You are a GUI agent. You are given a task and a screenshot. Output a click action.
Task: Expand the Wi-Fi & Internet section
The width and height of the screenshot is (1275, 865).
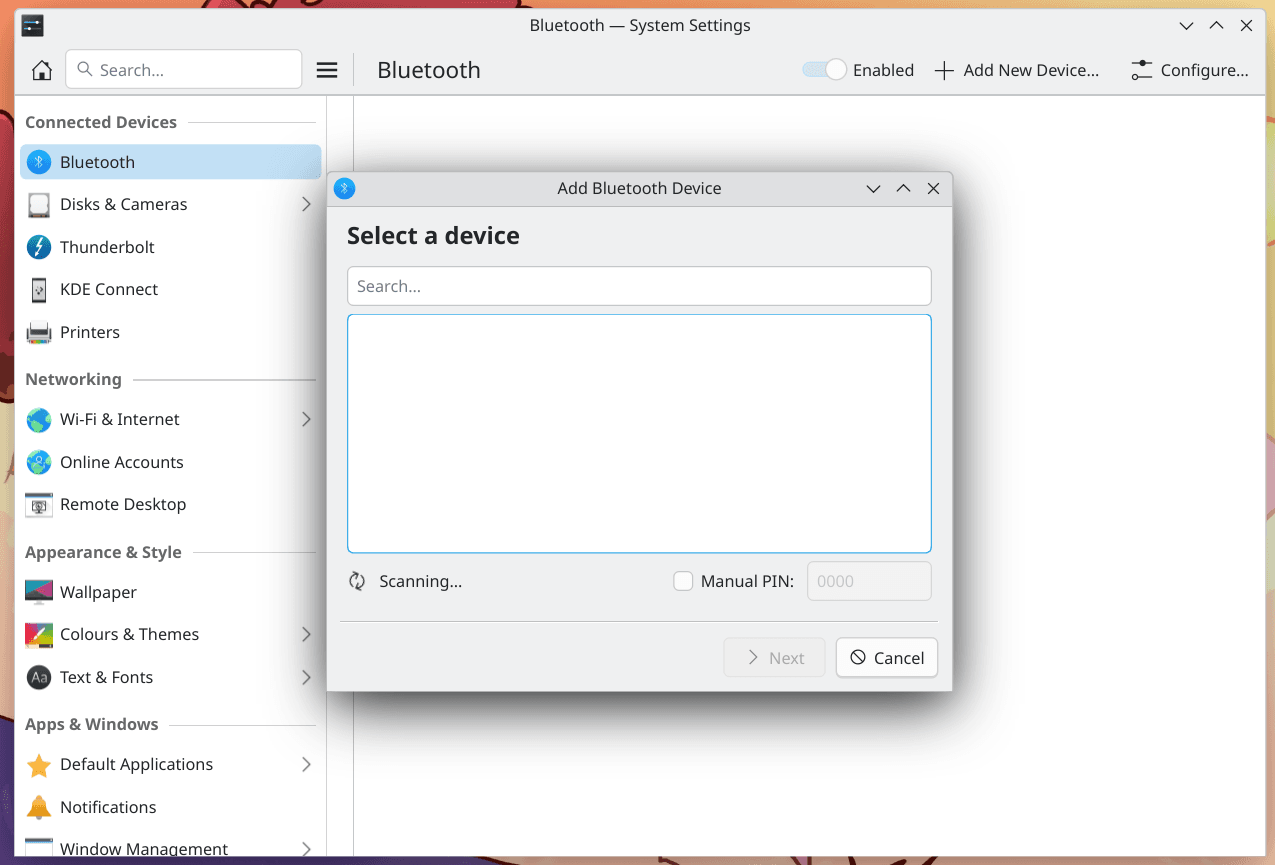click(306, 419)
